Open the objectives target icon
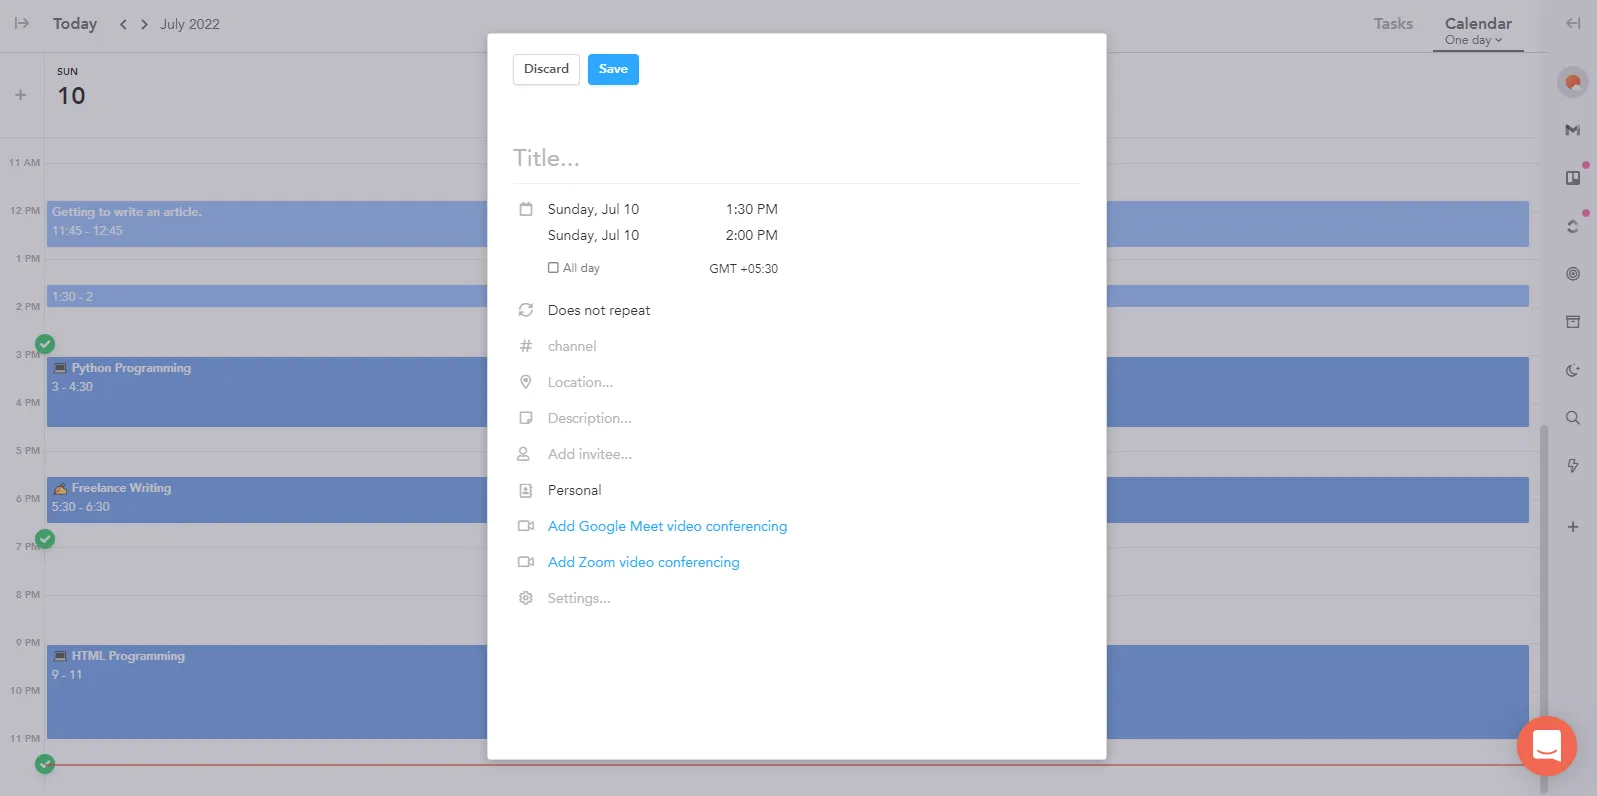1597x796 pixels. point(1573,274)
